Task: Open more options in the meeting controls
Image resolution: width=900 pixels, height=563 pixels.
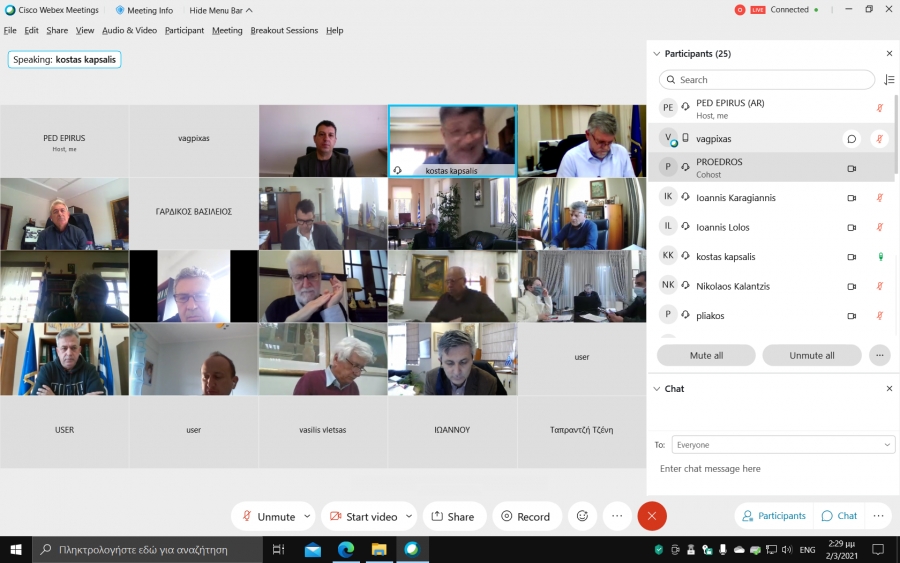Action: pyautogui.click(x=617, y=516)
